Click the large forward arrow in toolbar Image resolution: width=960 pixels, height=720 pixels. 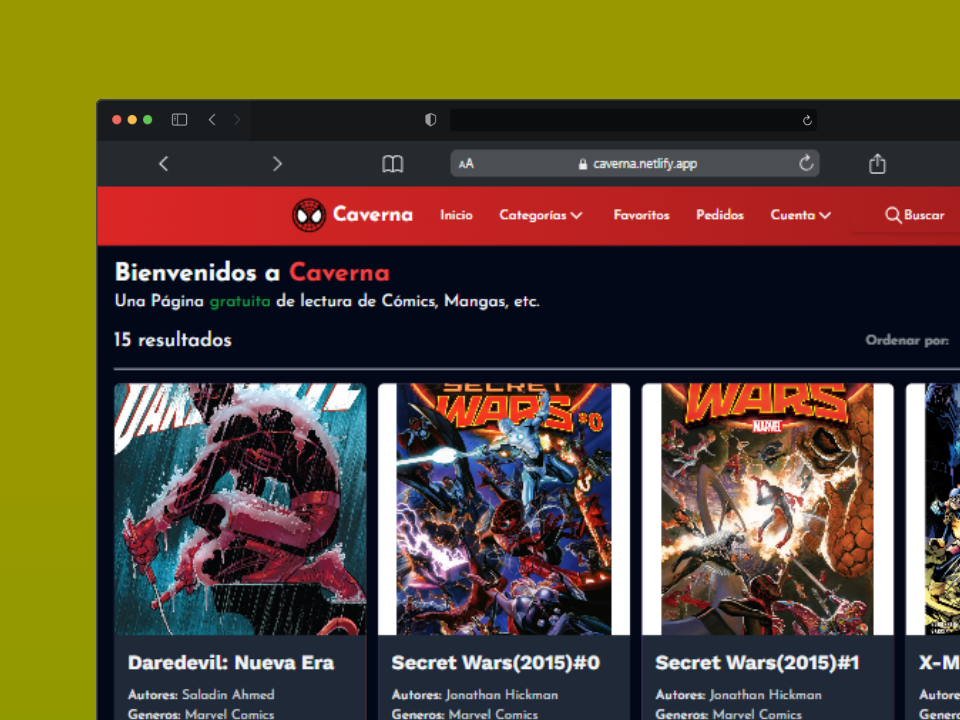click(277, 163)
